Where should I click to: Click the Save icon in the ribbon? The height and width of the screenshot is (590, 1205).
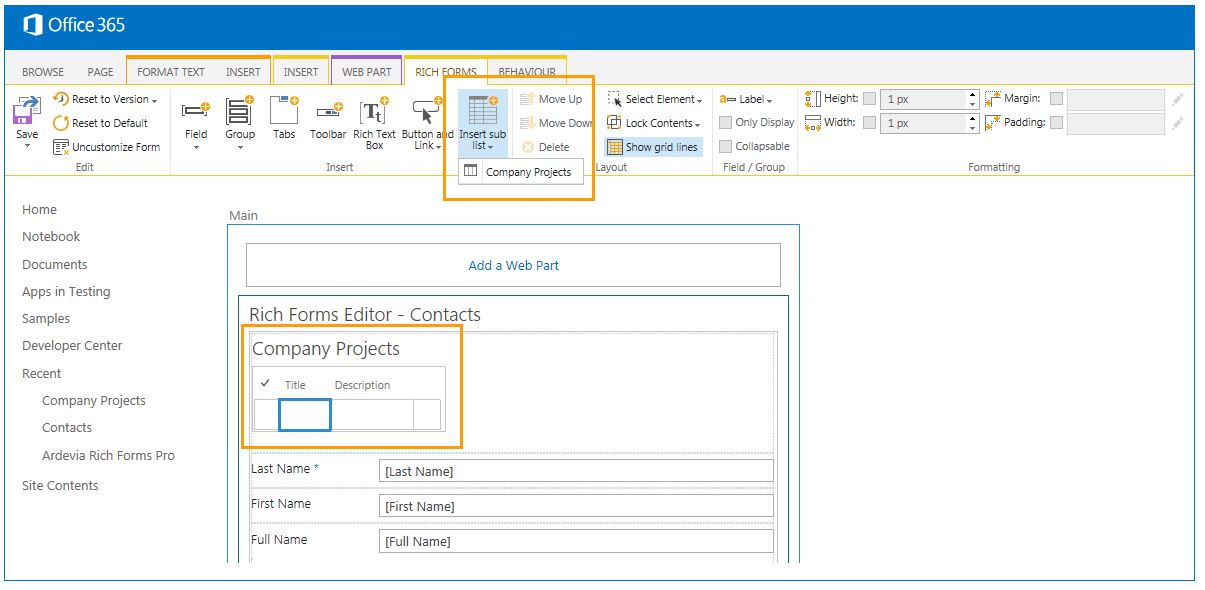point(27,110)
